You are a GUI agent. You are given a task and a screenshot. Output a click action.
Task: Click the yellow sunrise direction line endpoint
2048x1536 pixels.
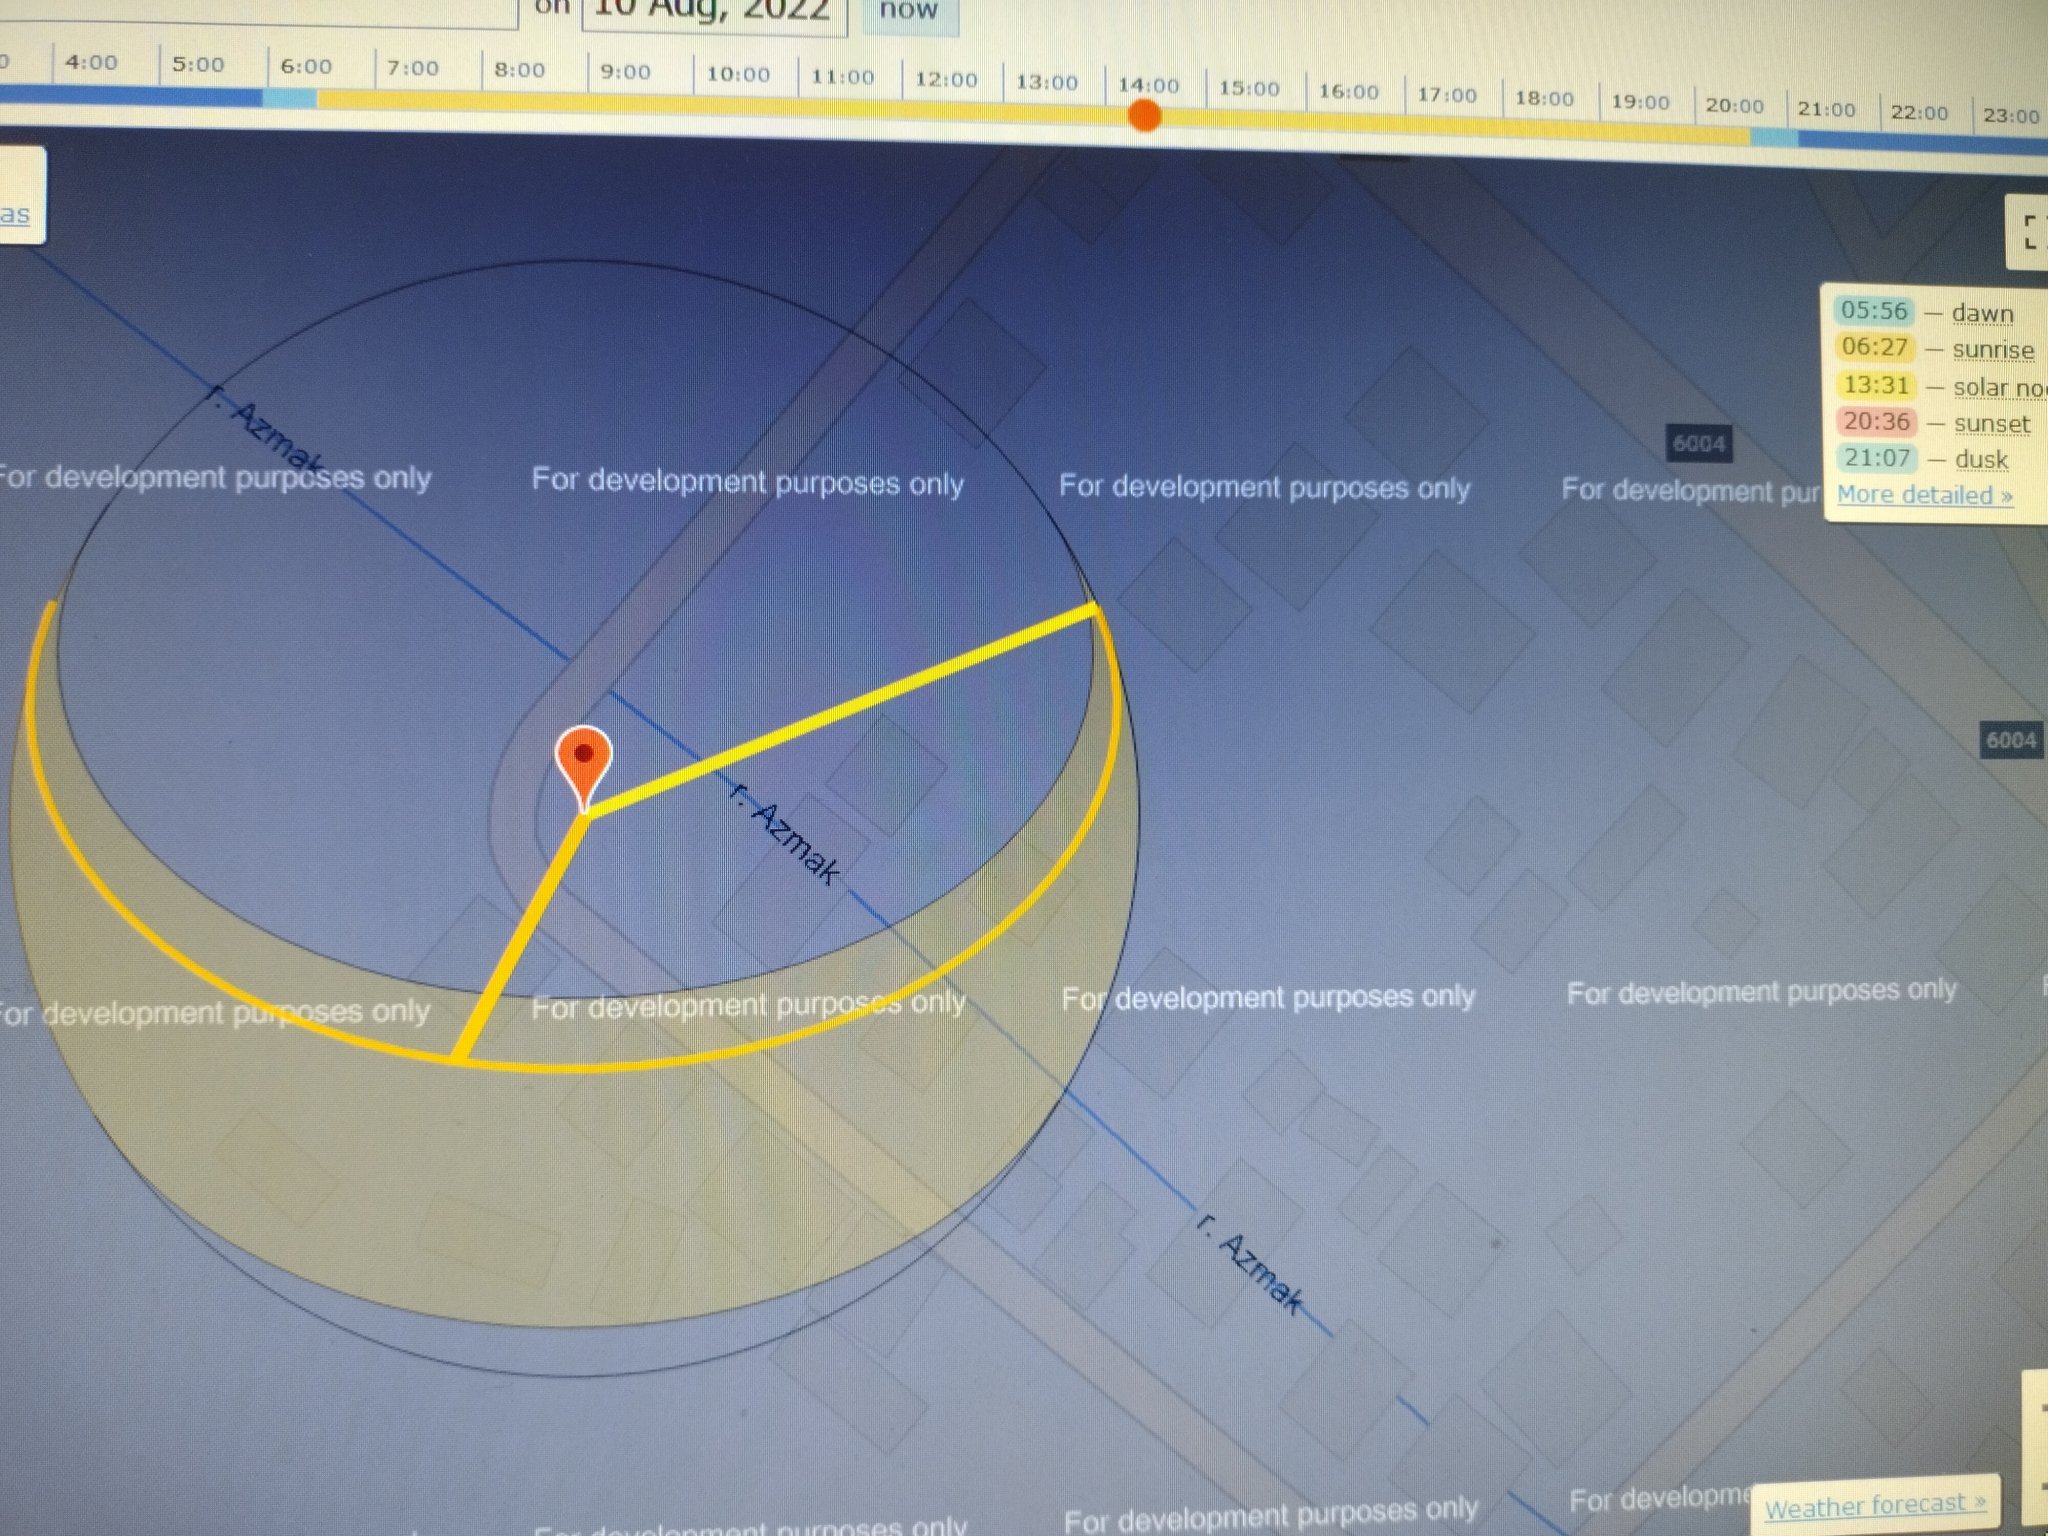pyautogui.click(x=1095, y=607)
